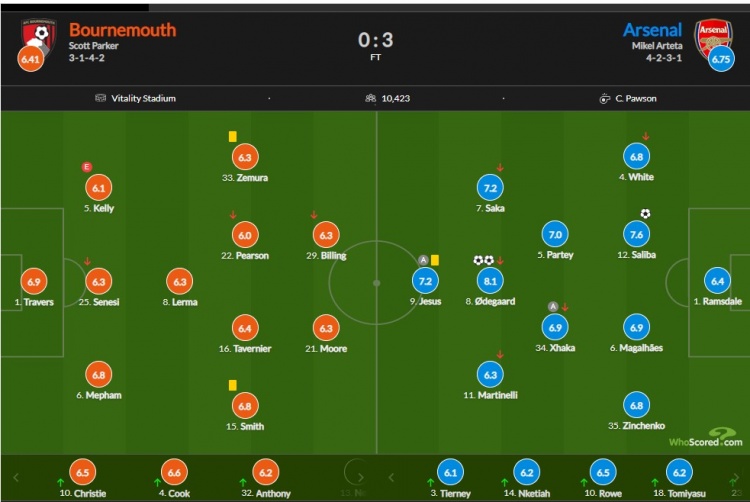
Task: Show previous Bournemouth substitutes with left chevron
Action: (x=16, y=477)
